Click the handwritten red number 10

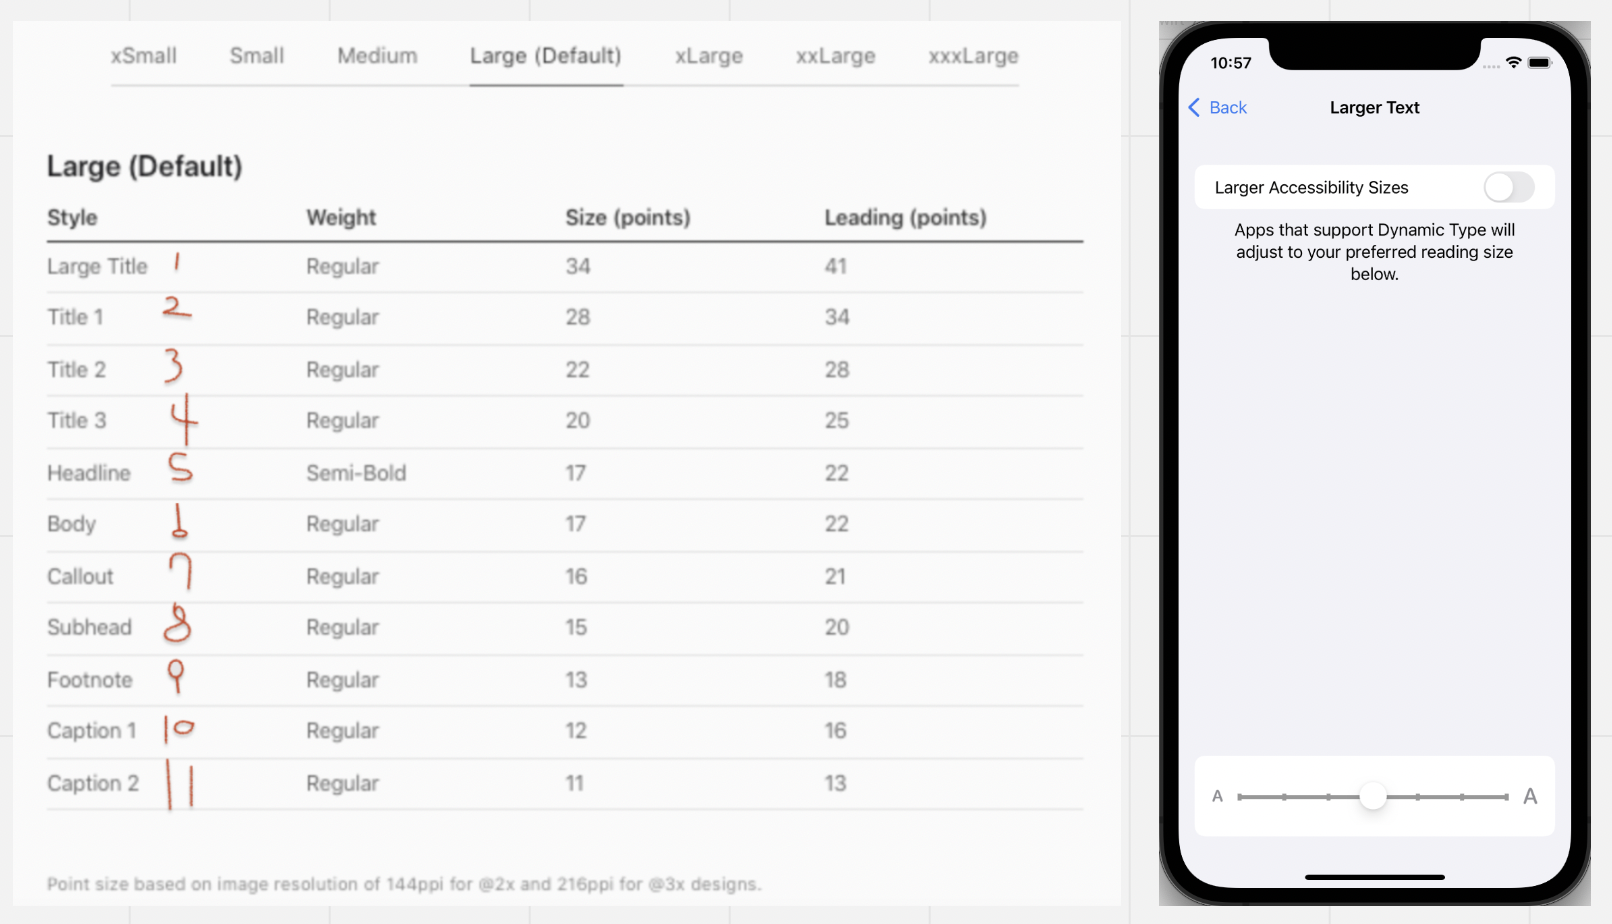click(x=178, y=729)
